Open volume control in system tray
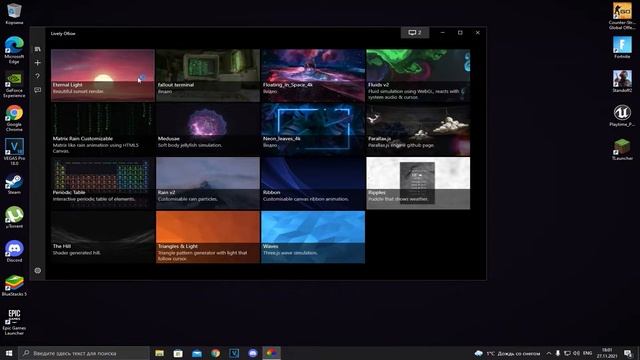Screen dimensions: 640x360 tap(576, 353)
